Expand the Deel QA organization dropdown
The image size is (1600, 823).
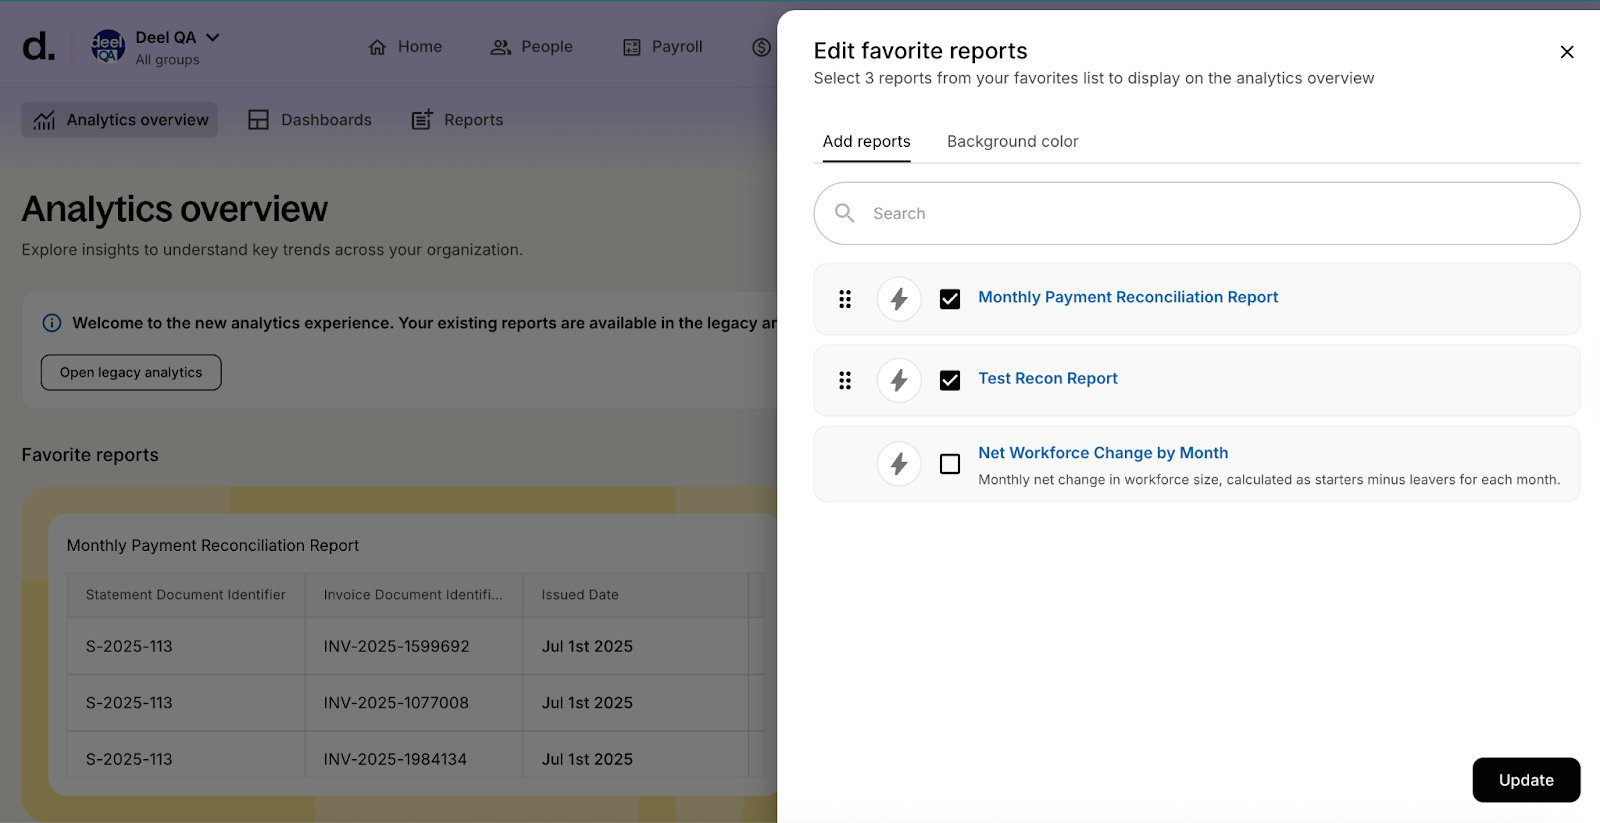(x=212, y=38)
